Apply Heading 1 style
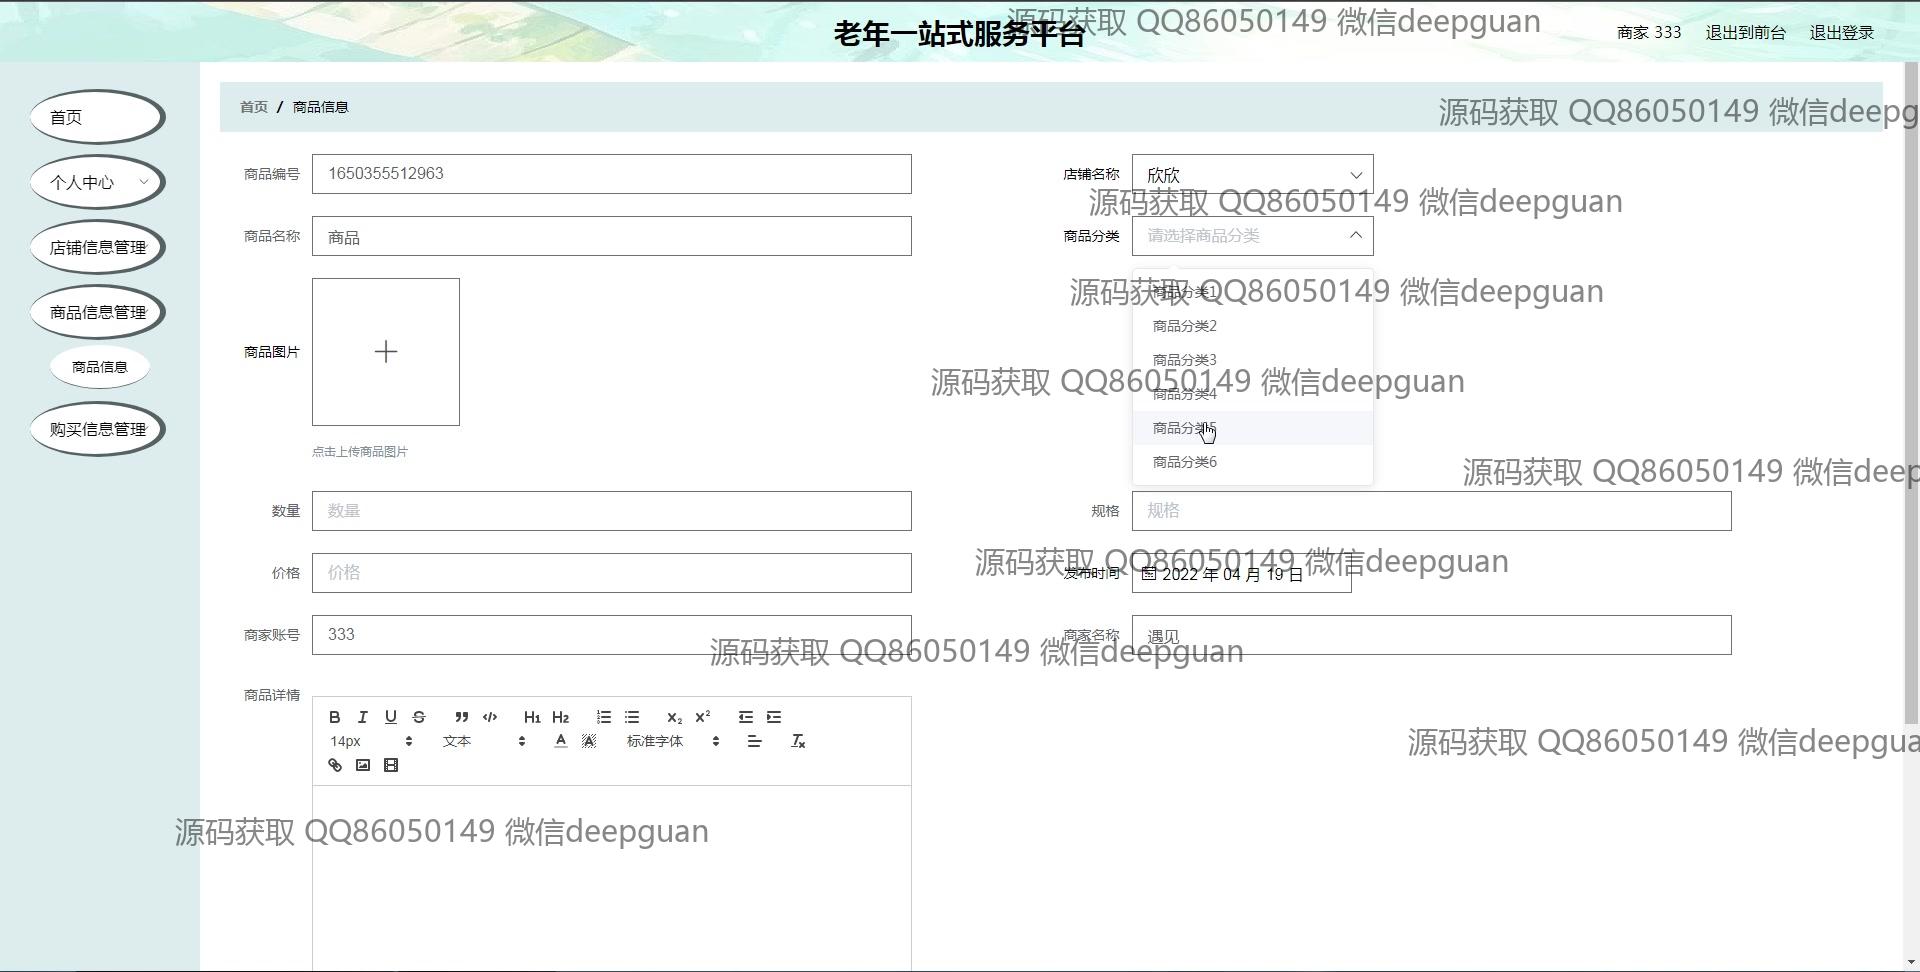The image size is (1920, 972). [x=532, y=717]
